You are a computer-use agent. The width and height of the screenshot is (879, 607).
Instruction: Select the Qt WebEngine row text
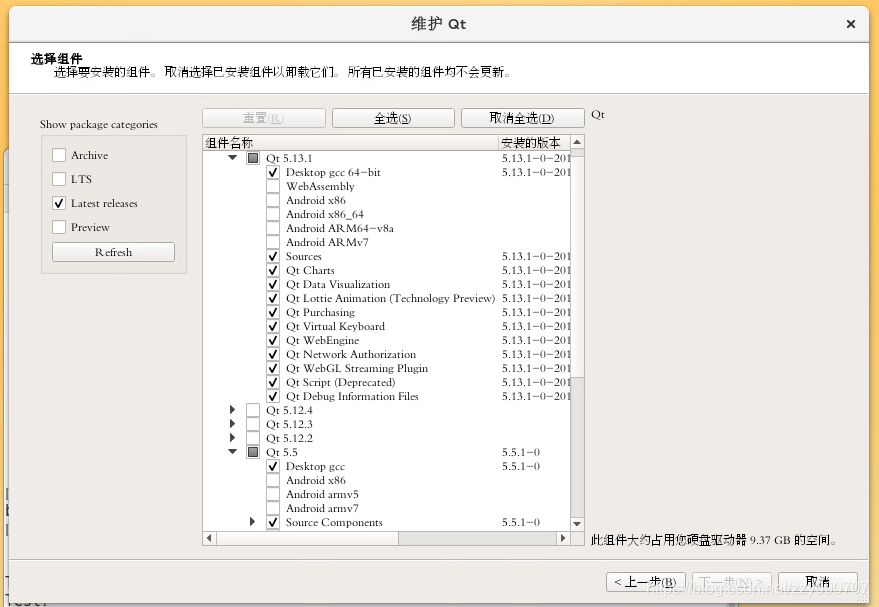(x=322, y=340)
